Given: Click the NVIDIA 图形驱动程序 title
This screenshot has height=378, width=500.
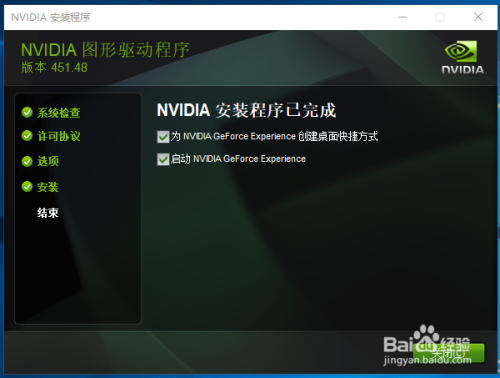Looking at the screenshot, I should [105, 50].
